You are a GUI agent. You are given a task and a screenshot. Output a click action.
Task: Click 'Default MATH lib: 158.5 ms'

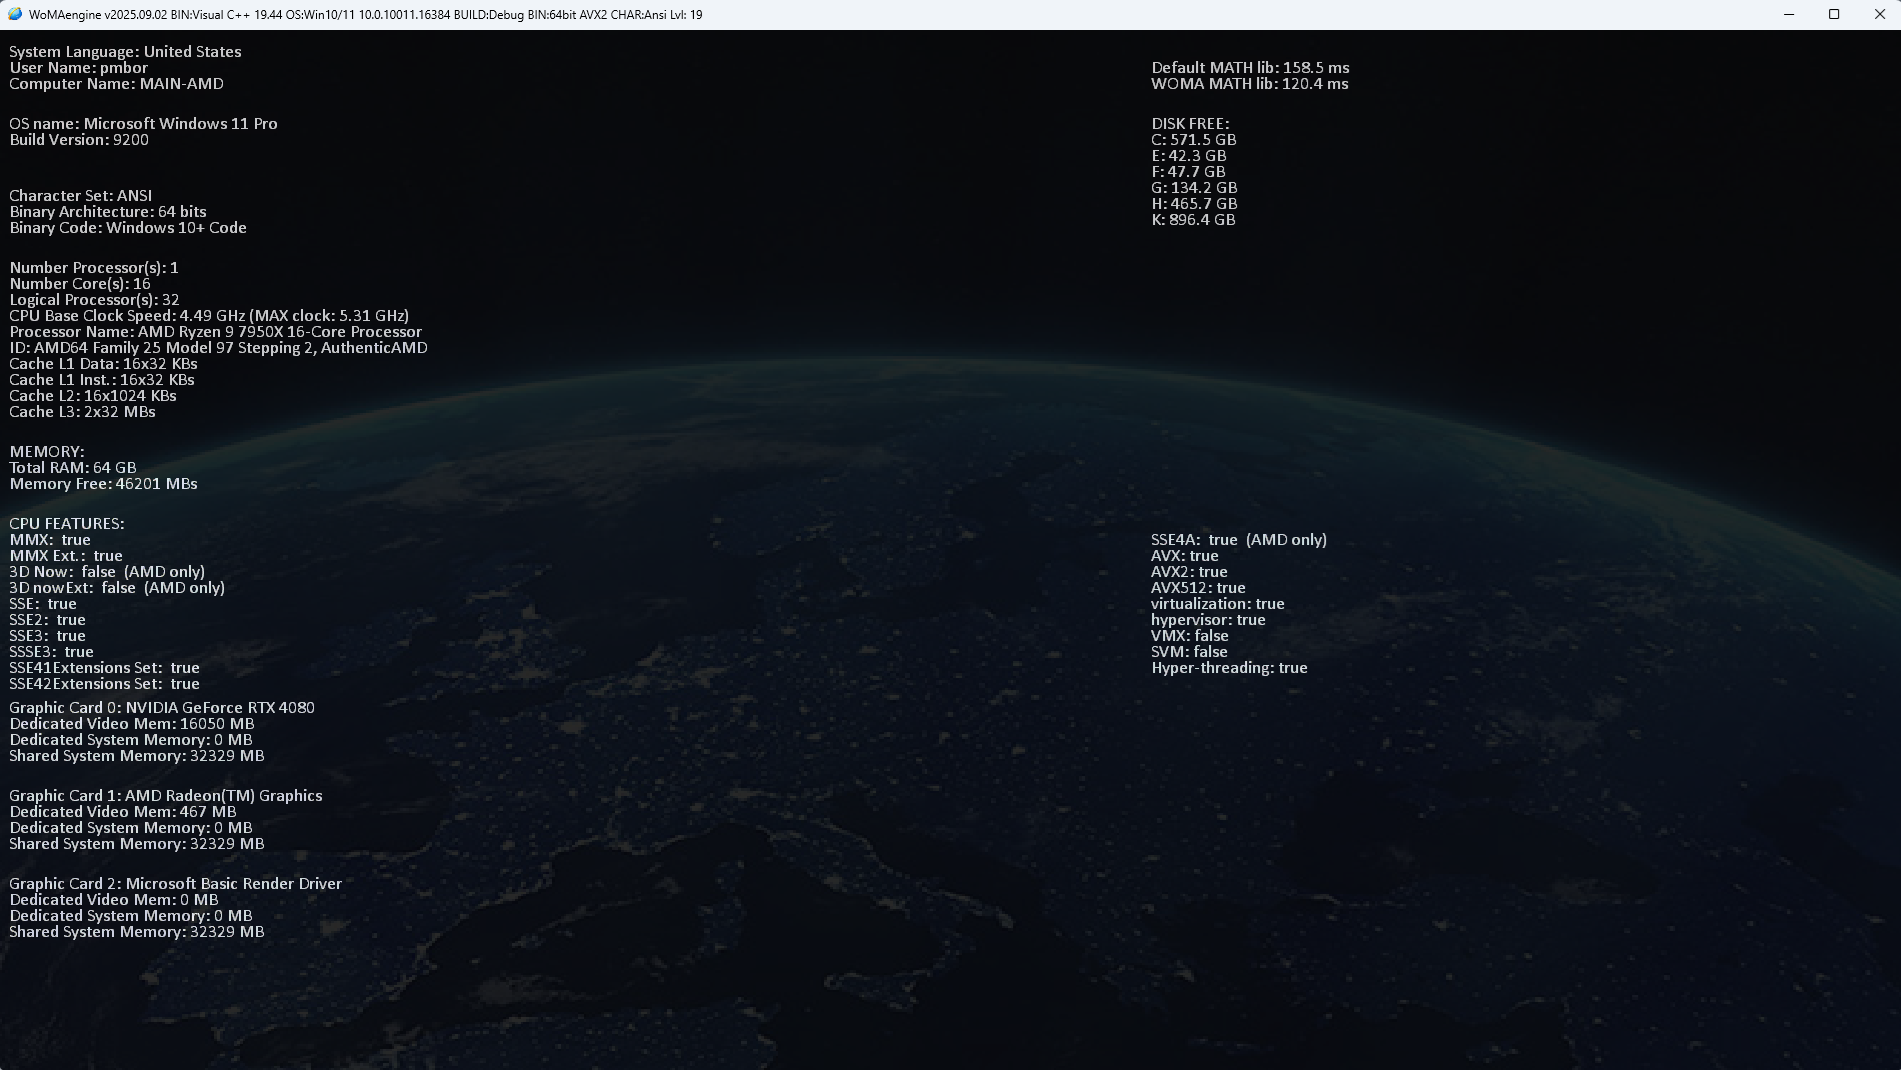click(x=1250, y=68)
